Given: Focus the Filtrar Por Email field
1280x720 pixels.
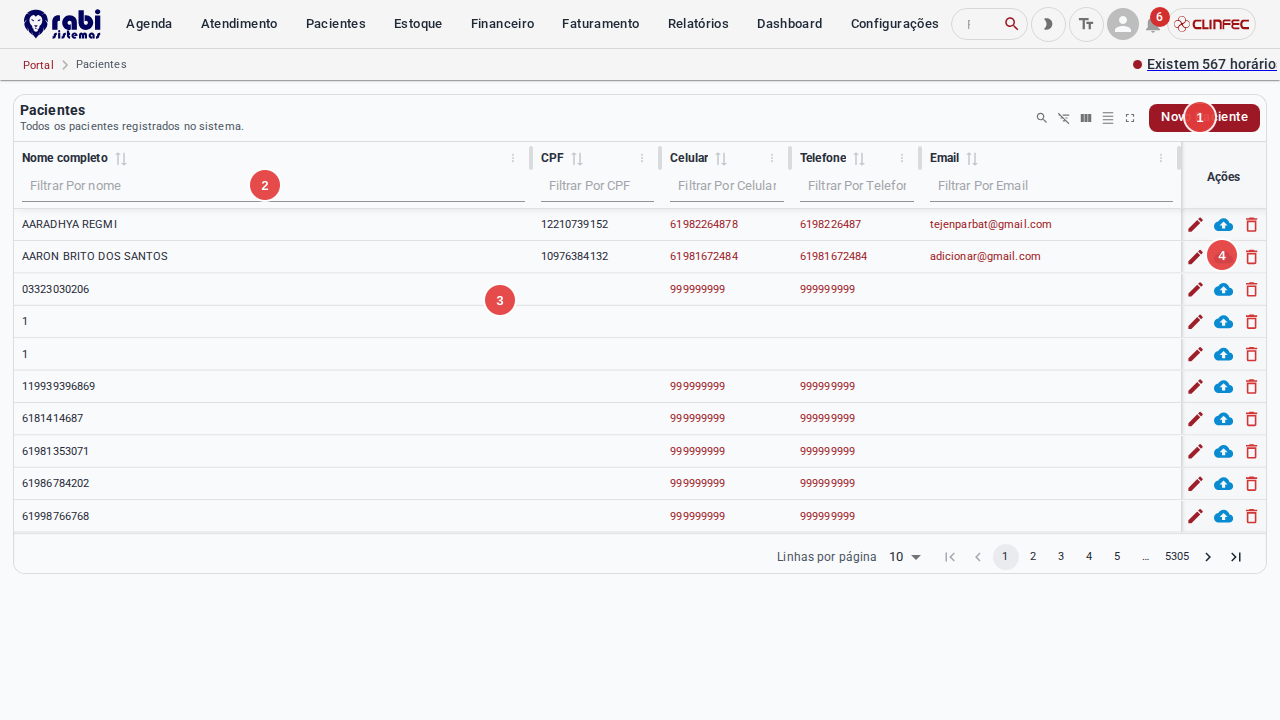Looking at the screenshot, I should point(1051,186).
